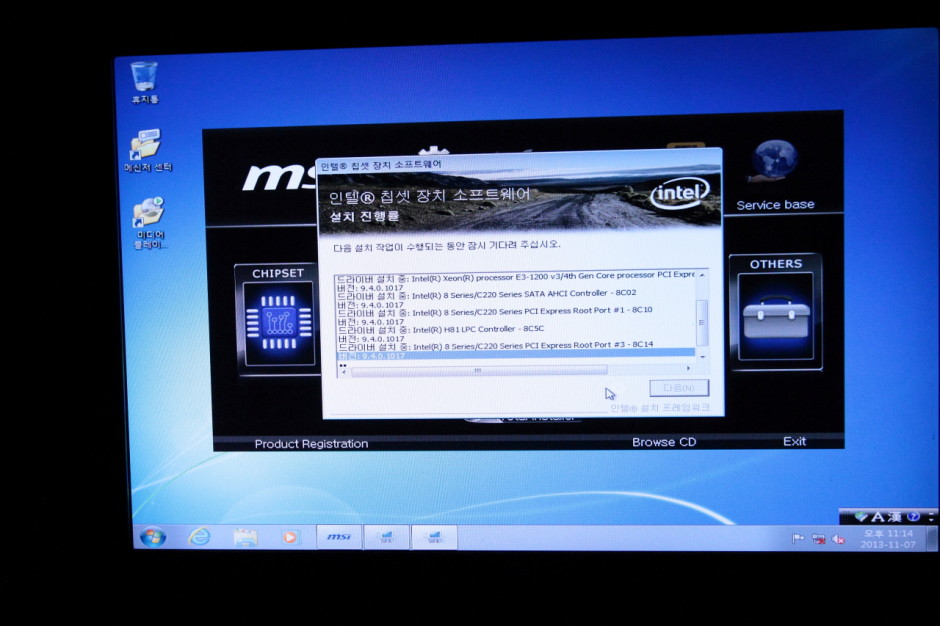Click the 漢 Hanja conversion button
The height and width of the screenshot is (626, 940).
(894, 516)
